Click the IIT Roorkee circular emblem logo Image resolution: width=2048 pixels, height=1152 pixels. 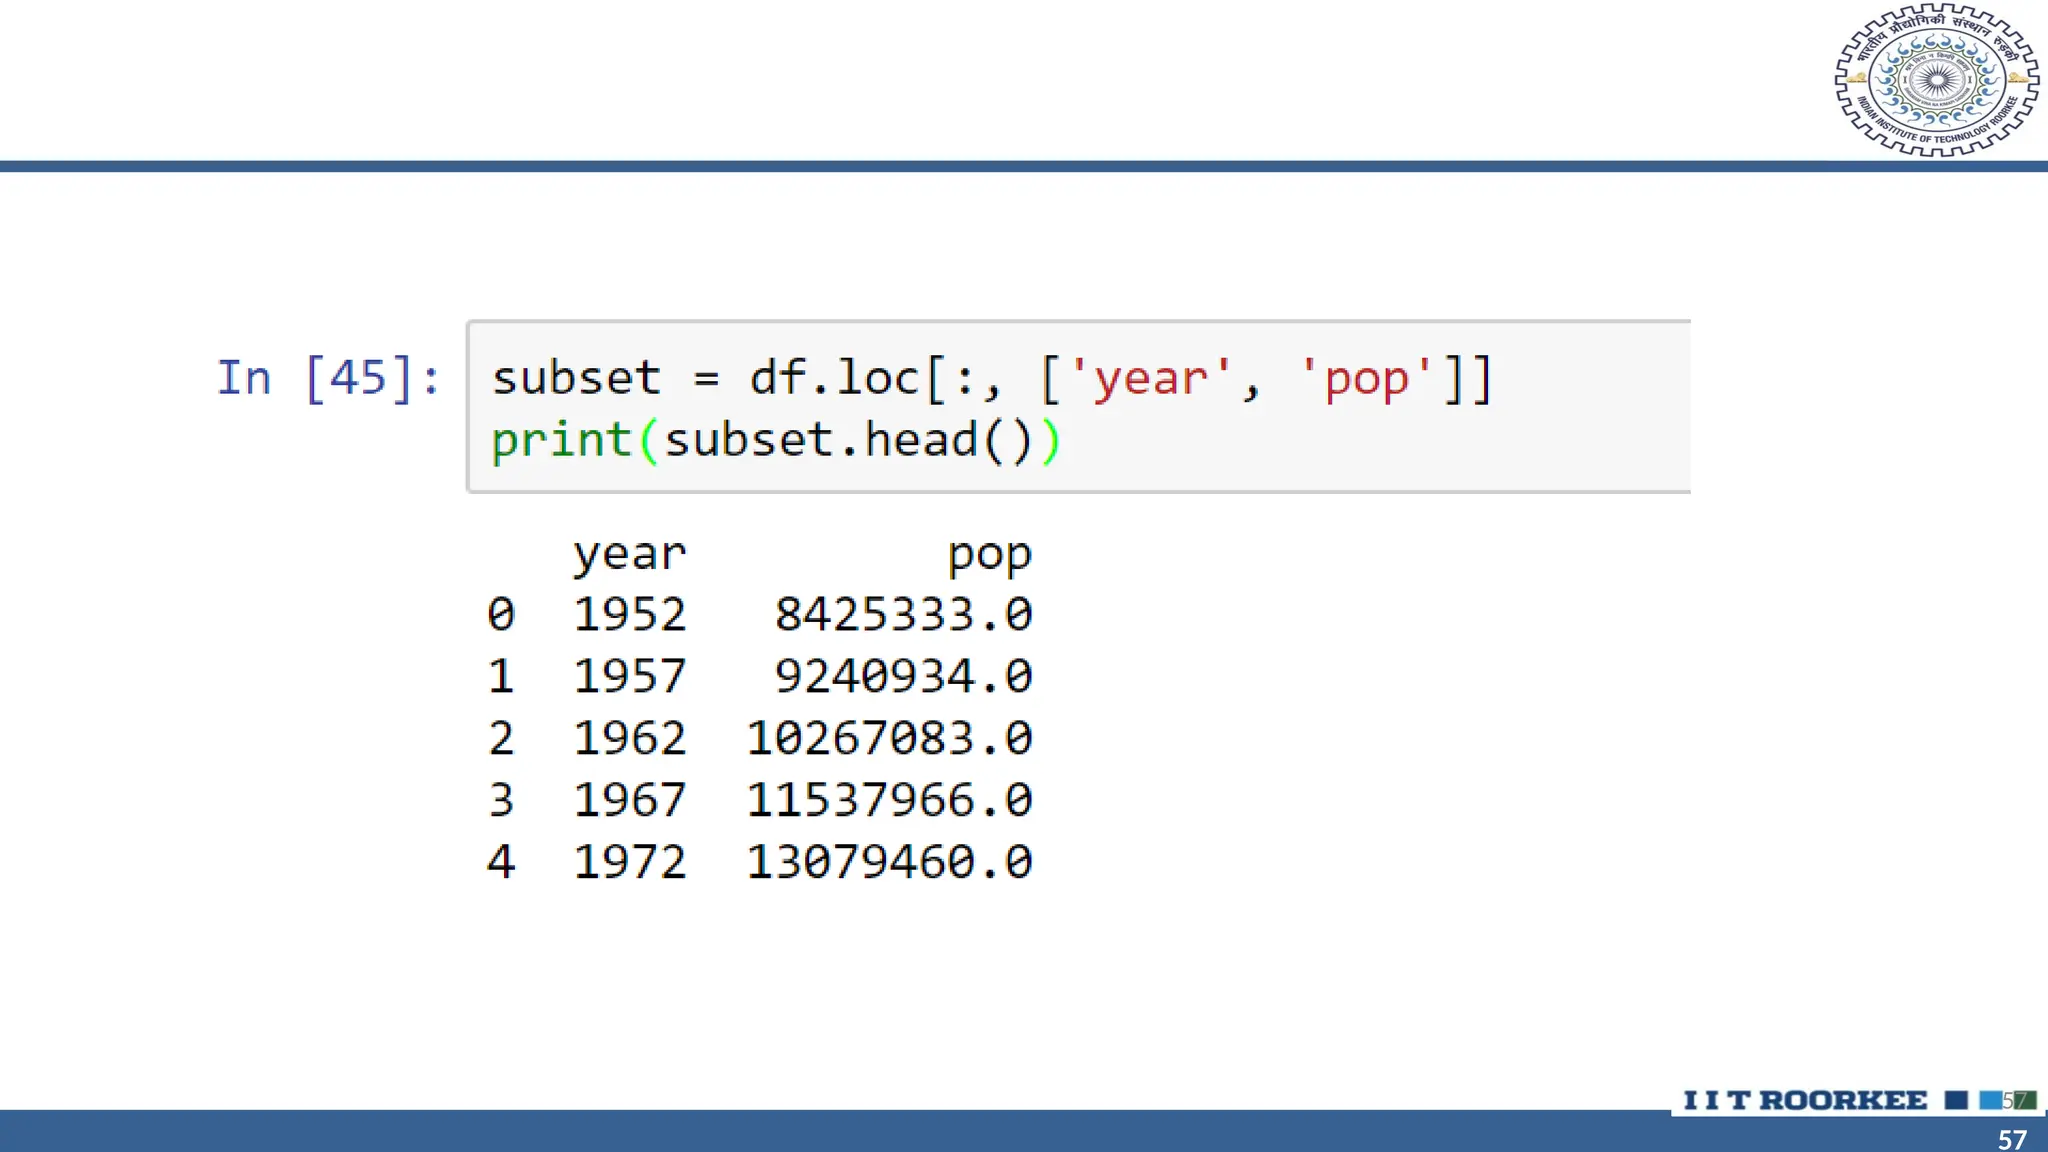(1936, 80)
